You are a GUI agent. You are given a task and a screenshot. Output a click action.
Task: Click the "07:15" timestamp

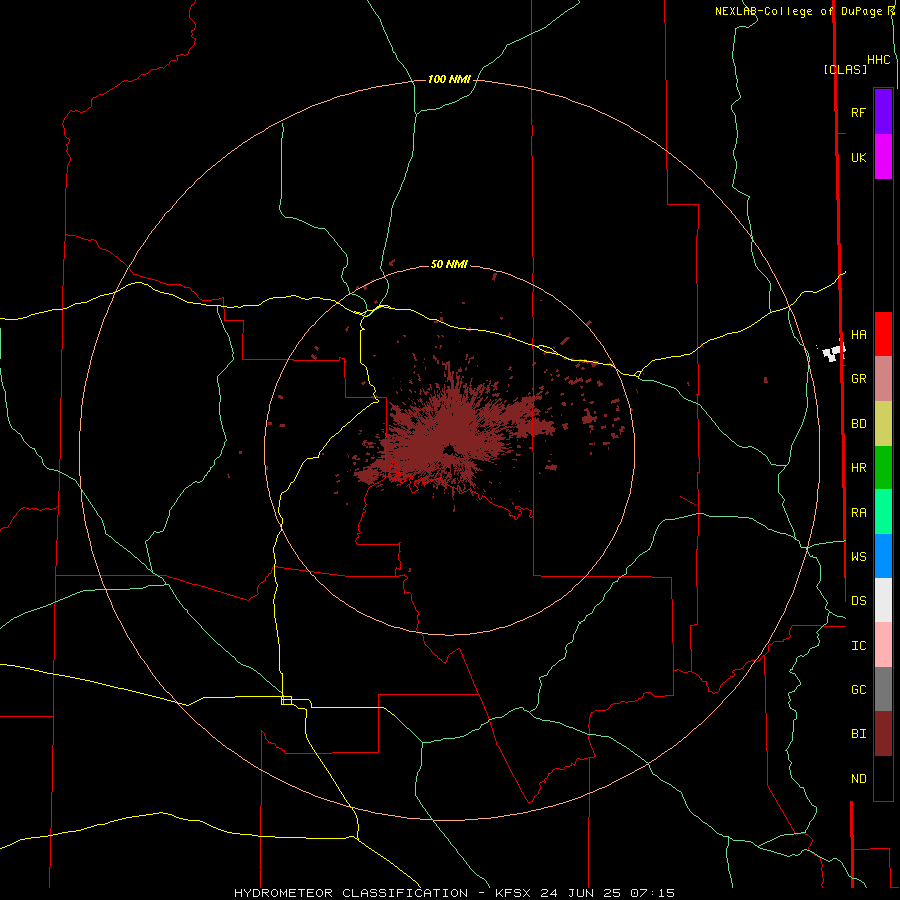pos(652,893)
